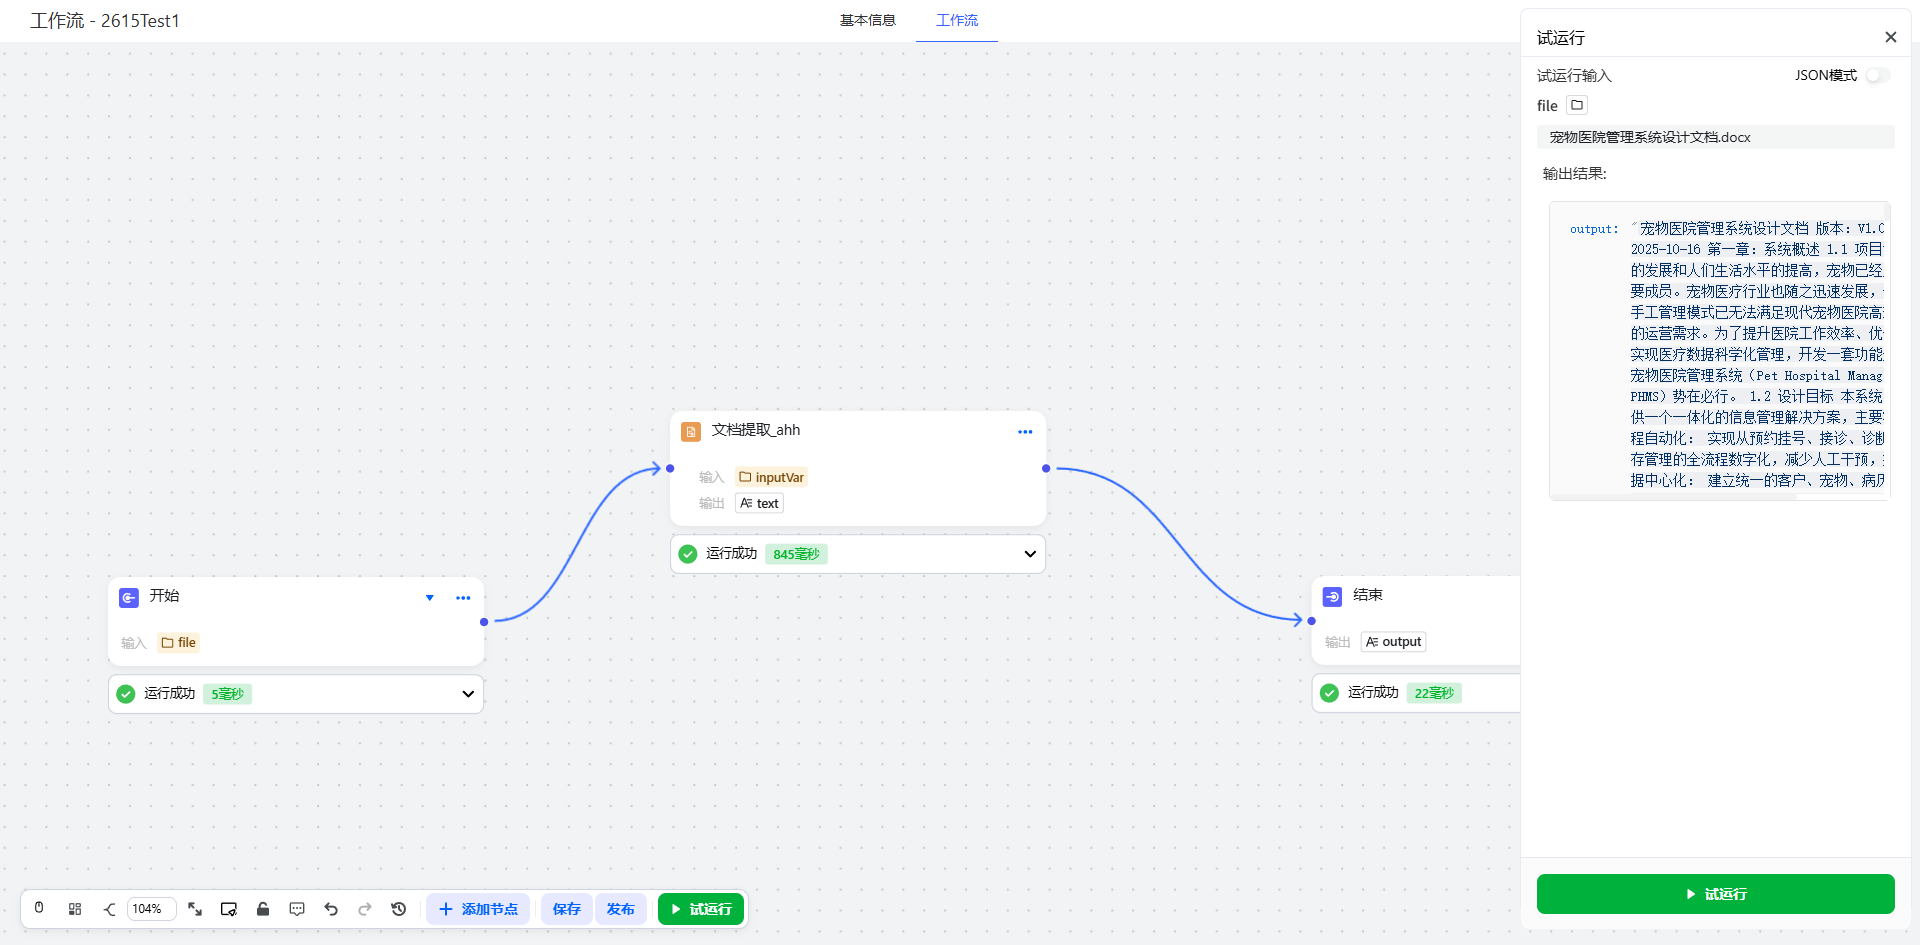
Task: Click the undo arrow icon
Action: tap(331, 909)
